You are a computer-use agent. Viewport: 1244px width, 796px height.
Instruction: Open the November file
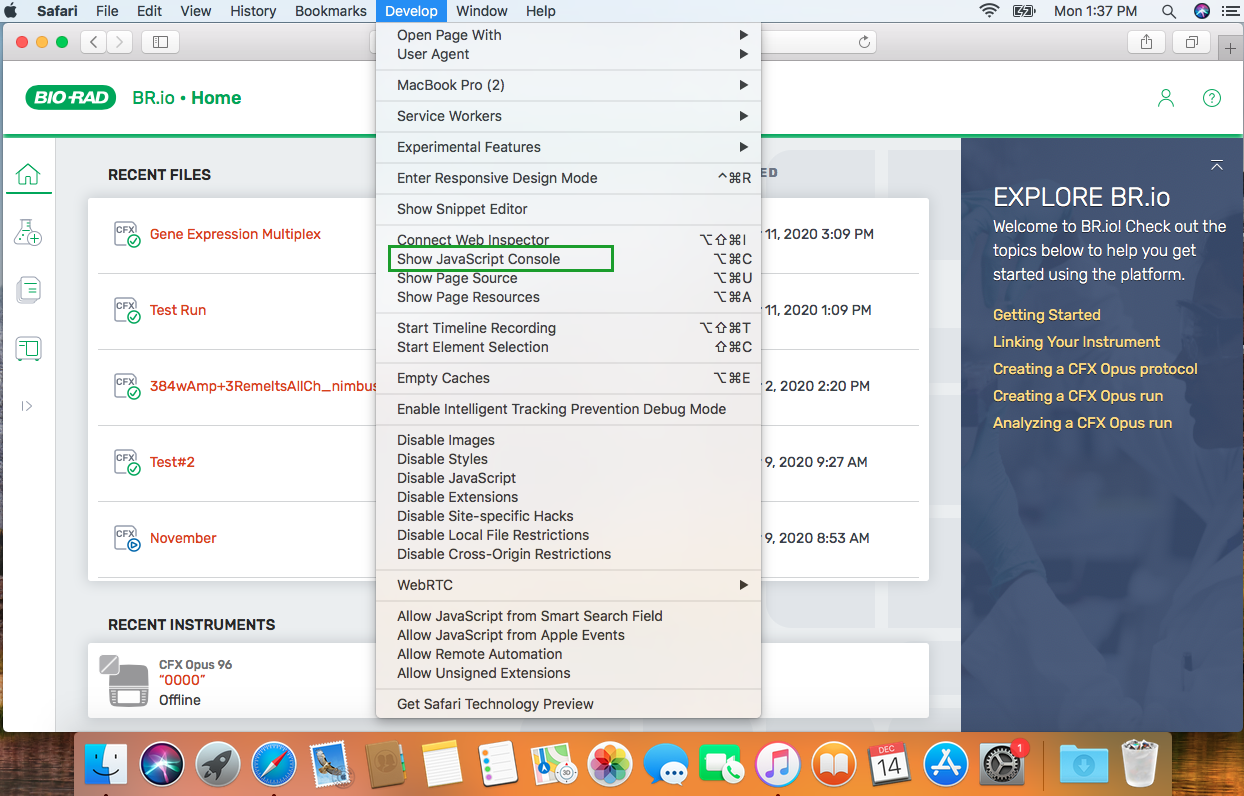pos(183,538)
